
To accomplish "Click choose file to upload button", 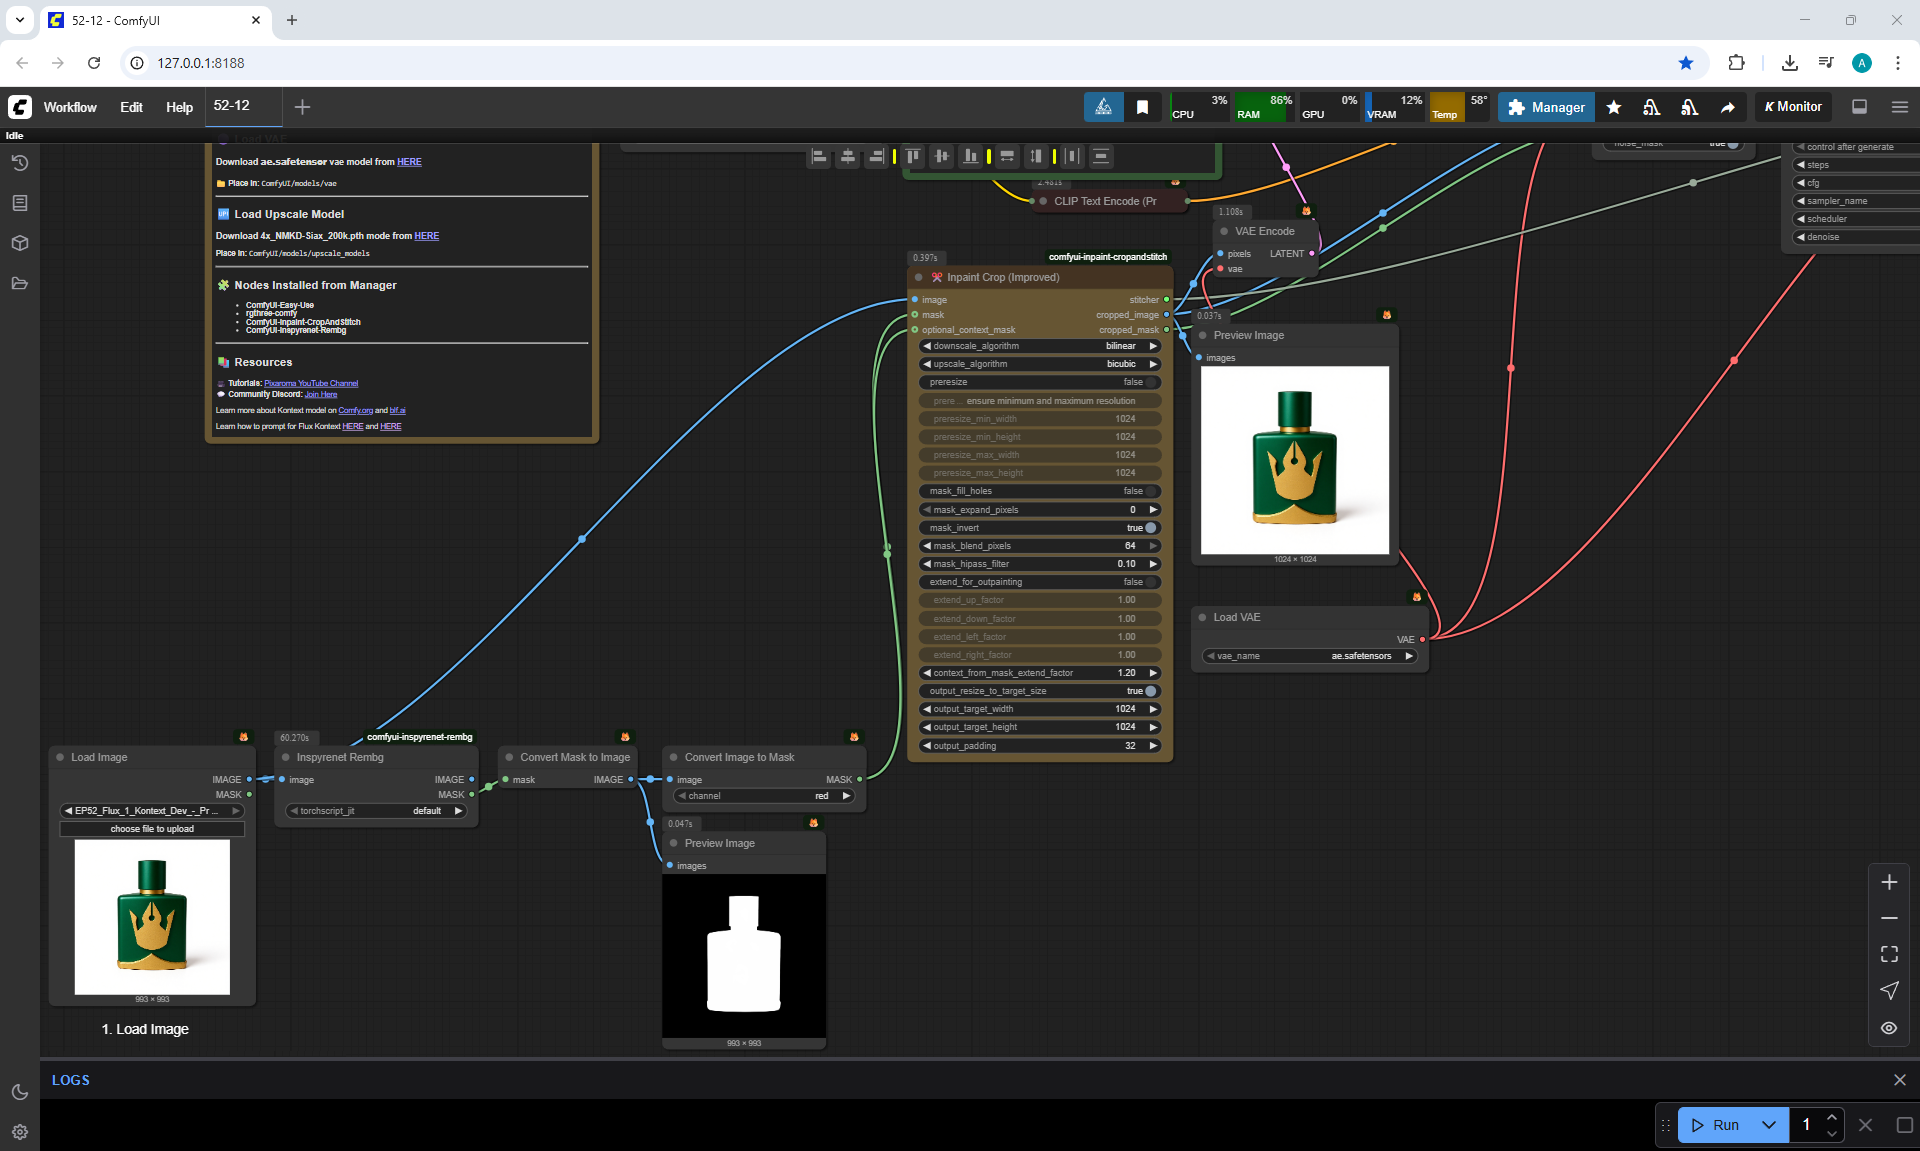I will pos(152,829).
